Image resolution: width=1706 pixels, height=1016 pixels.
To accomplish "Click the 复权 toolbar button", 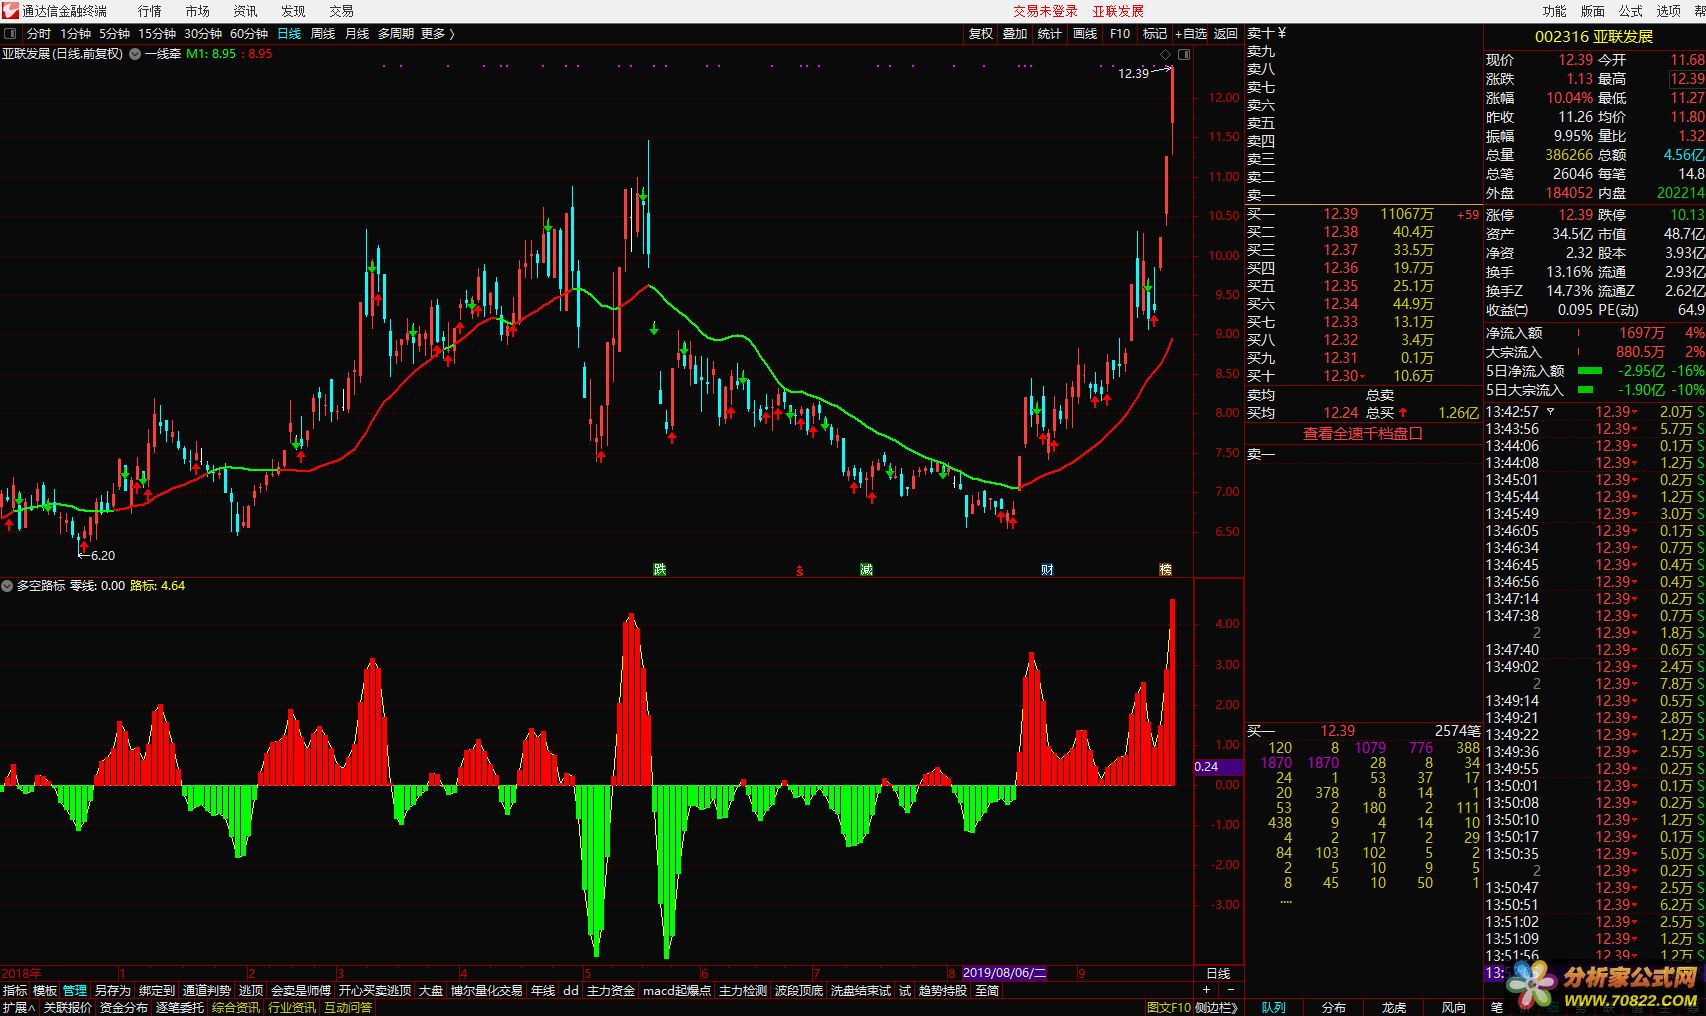I will coord(981,34).
